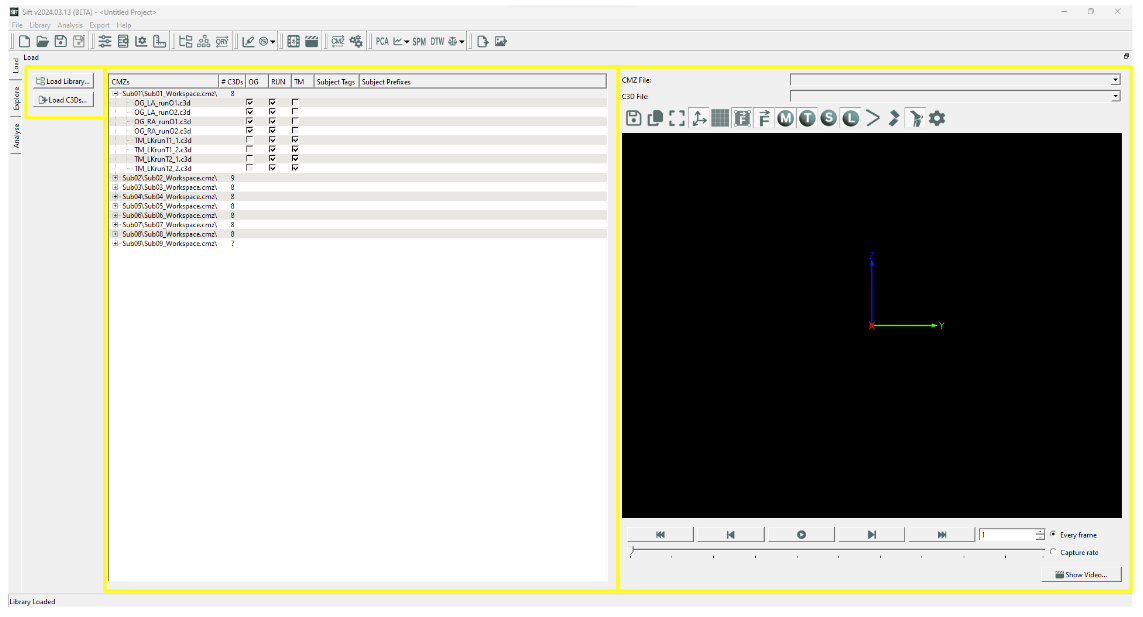Screen dimensions: 1143x617
Task: Open the sliders settings icon in toolbar
Action: pos(105,42)
